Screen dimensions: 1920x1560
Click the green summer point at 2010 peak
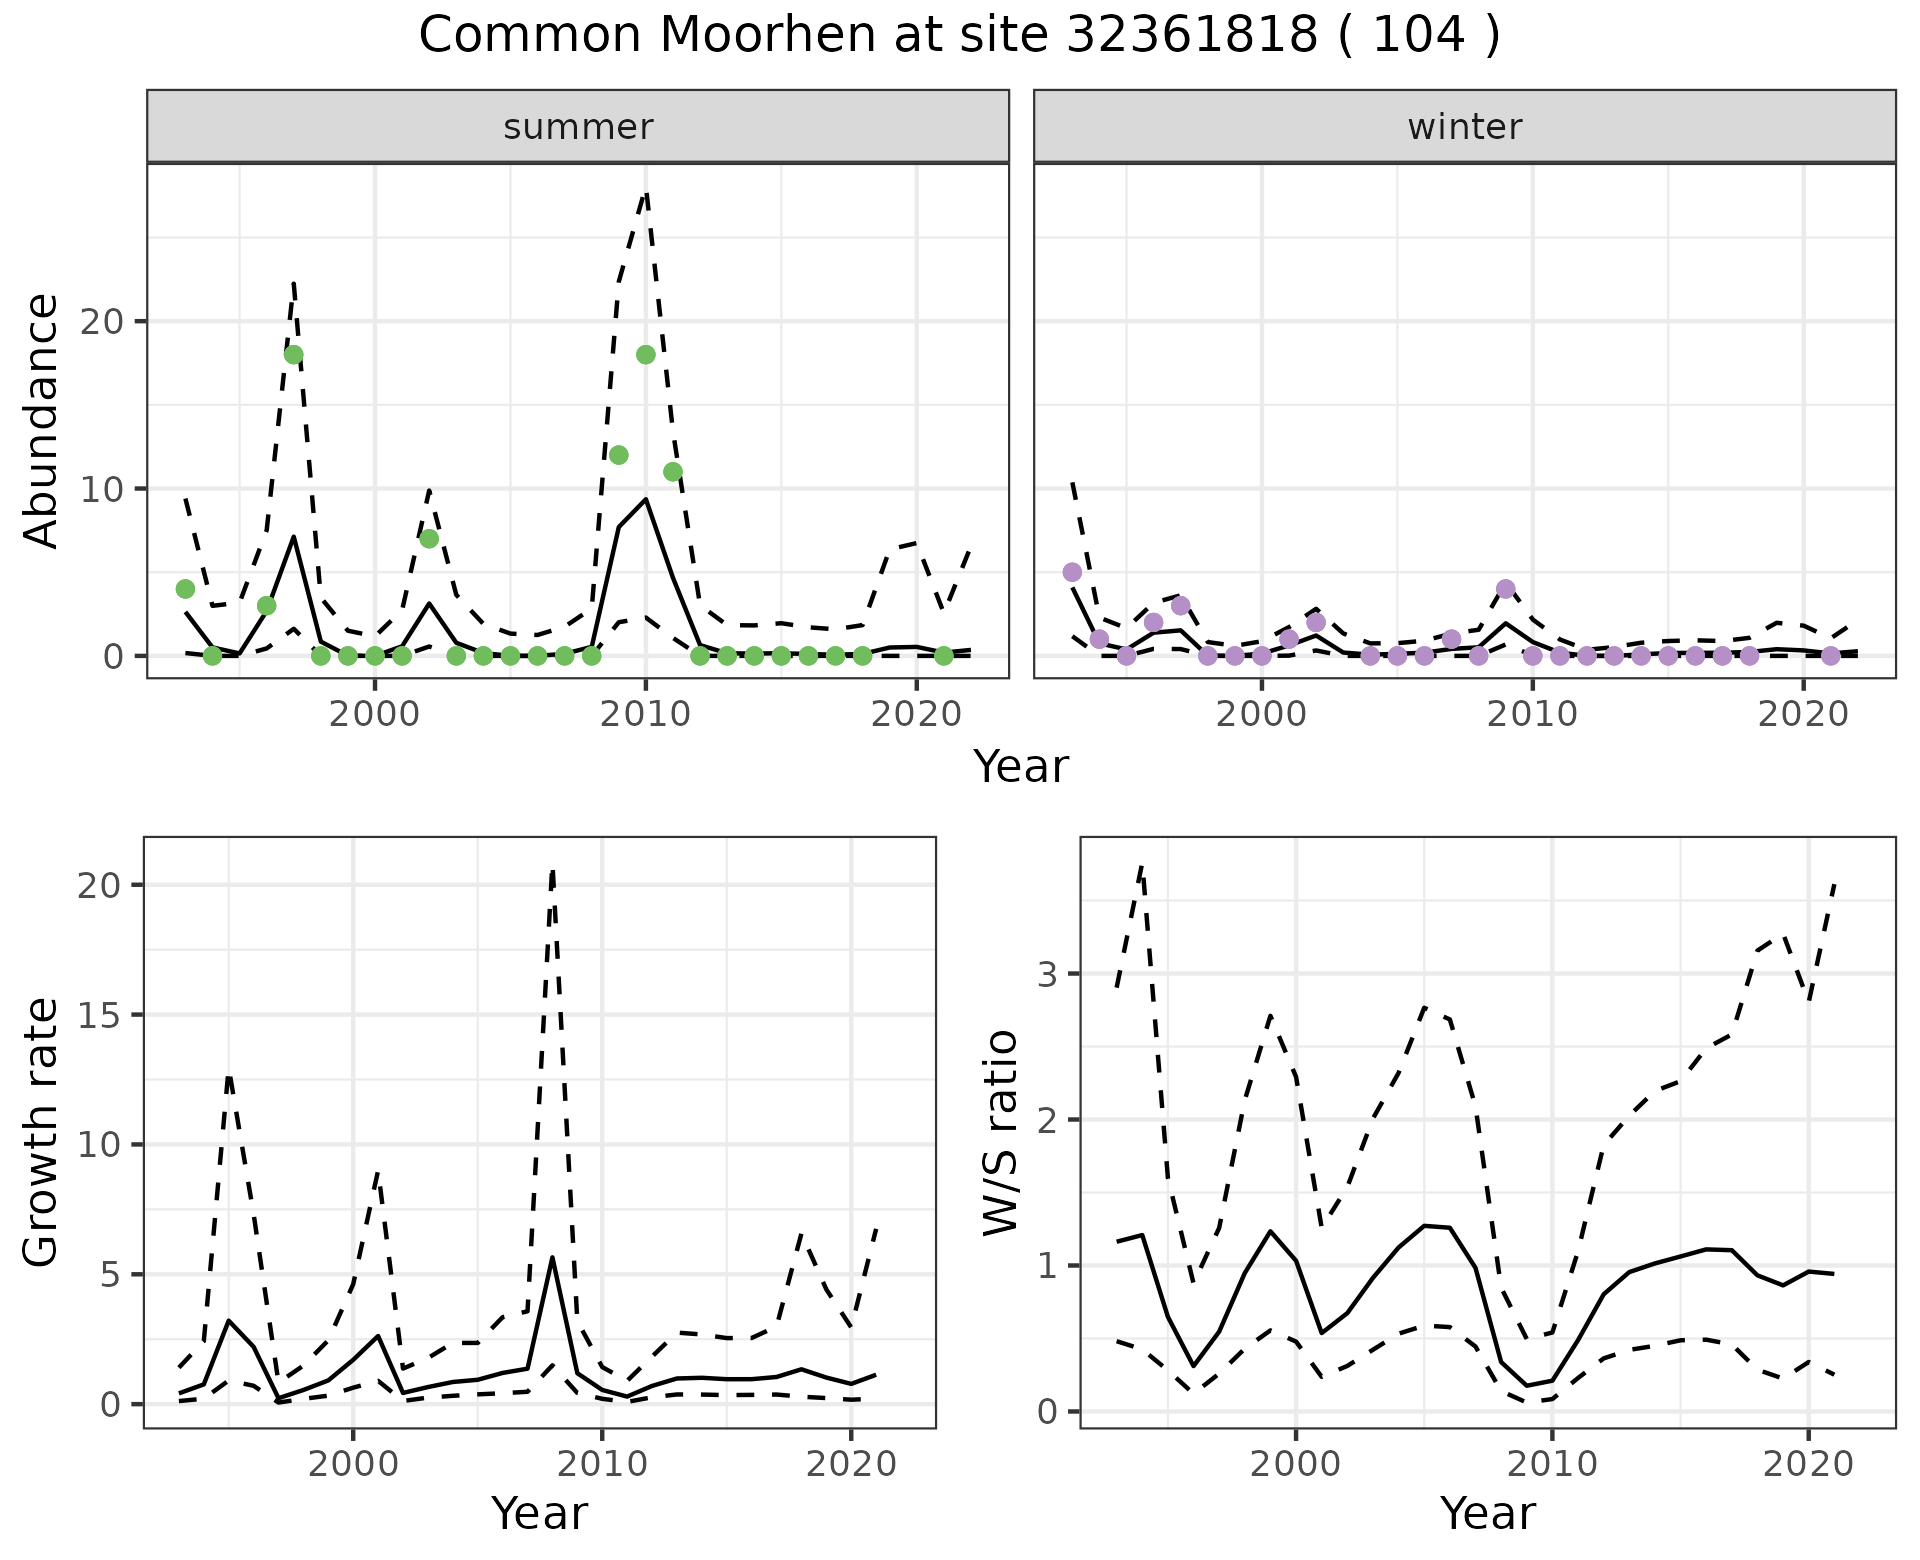point(645,355)
